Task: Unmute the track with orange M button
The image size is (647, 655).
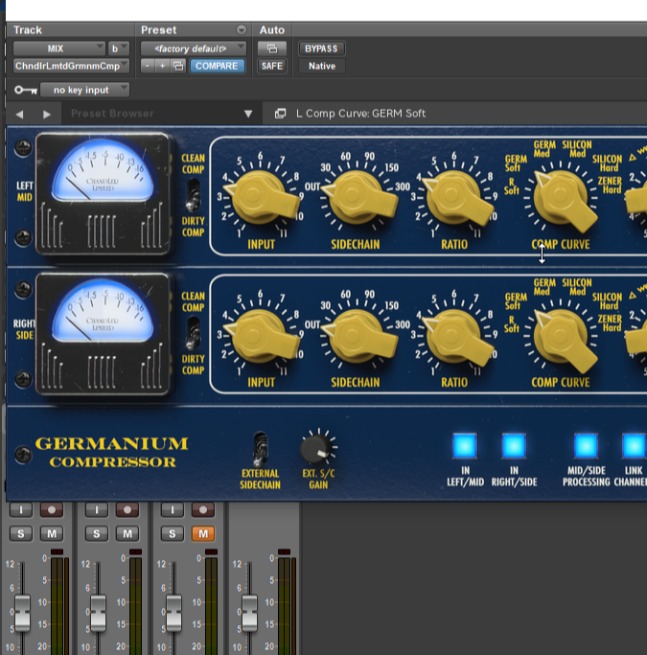Action: pos(204,534)
